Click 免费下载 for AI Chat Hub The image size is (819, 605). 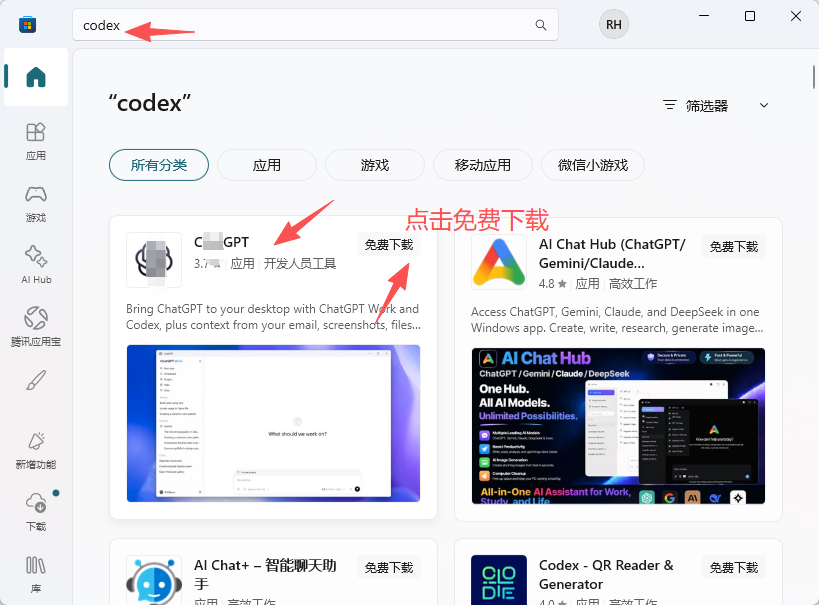pos(734,247)
